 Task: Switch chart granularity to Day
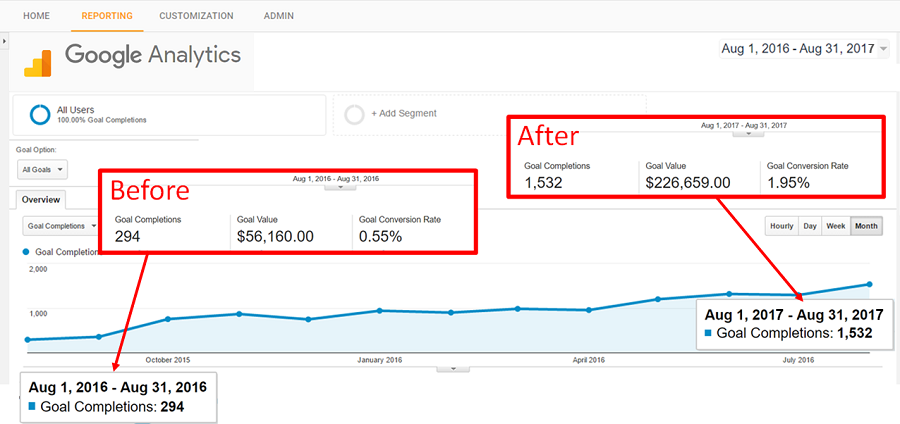coord(810,226)
